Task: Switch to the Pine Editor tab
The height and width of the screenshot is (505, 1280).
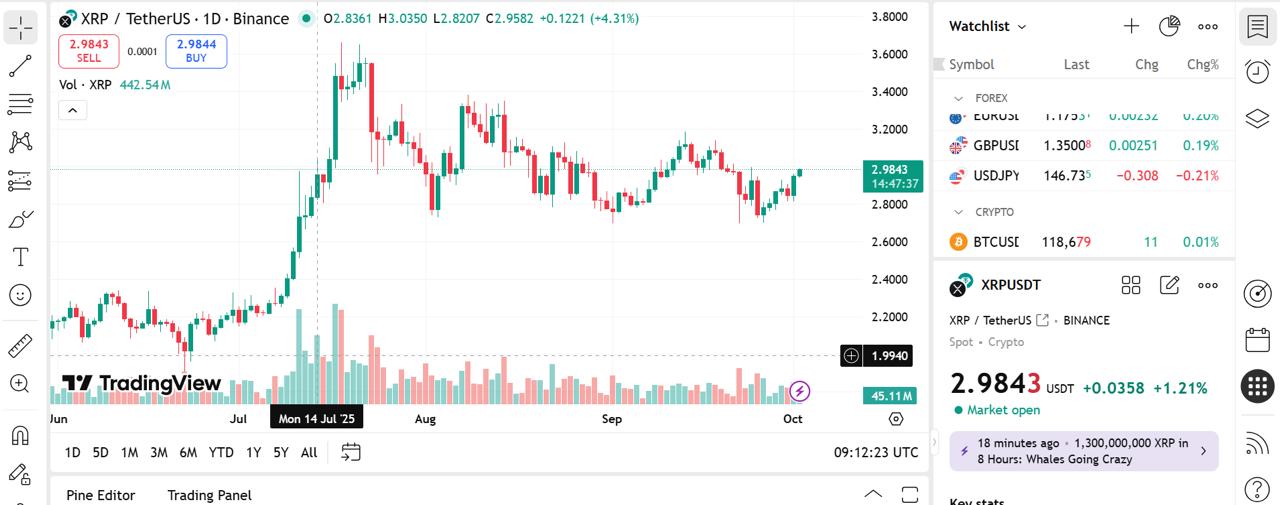Action: (x=100, y=495)
